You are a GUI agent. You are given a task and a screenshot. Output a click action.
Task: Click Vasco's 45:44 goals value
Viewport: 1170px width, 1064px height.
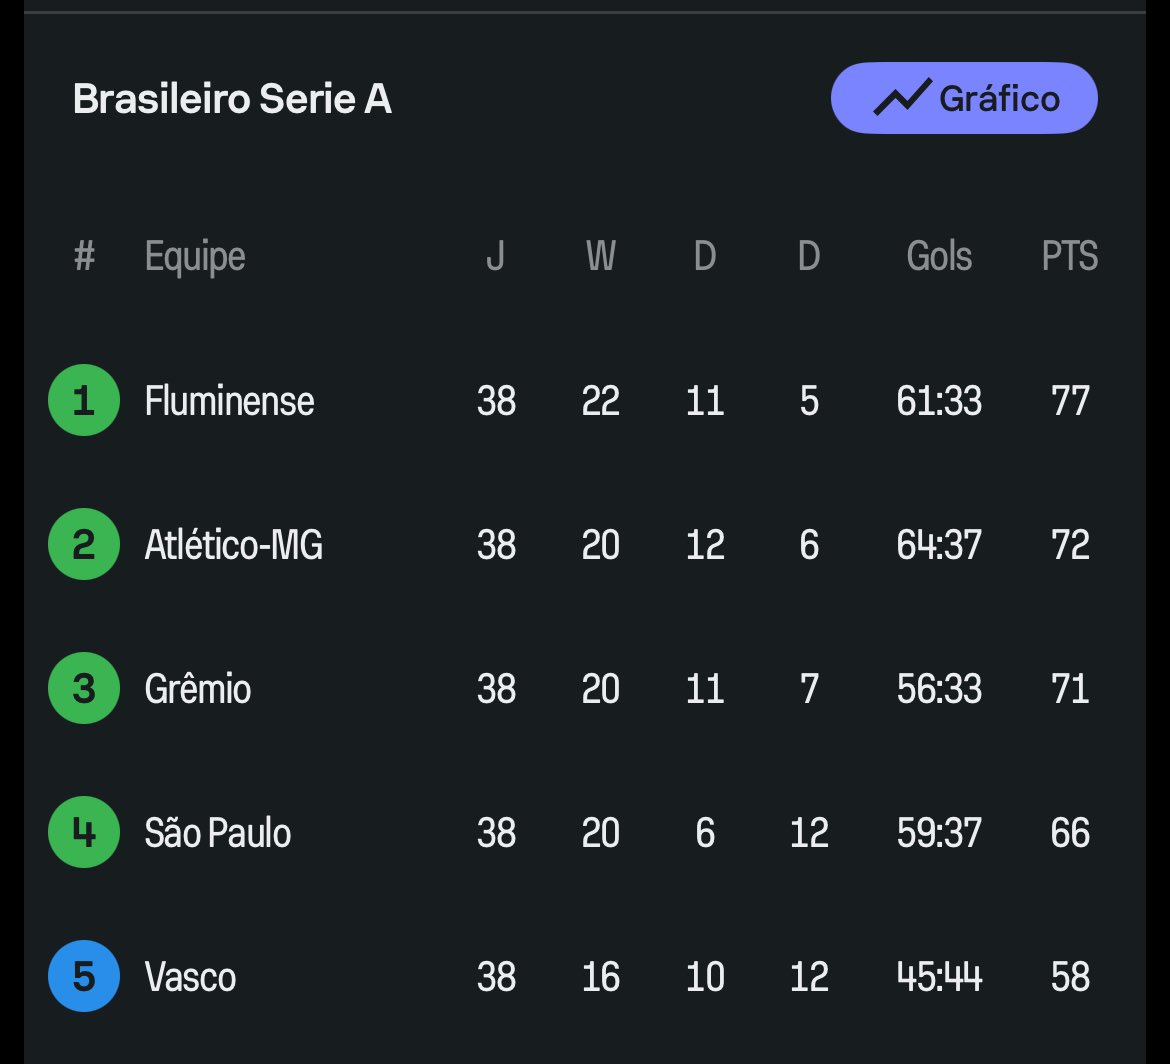[939, 977]
